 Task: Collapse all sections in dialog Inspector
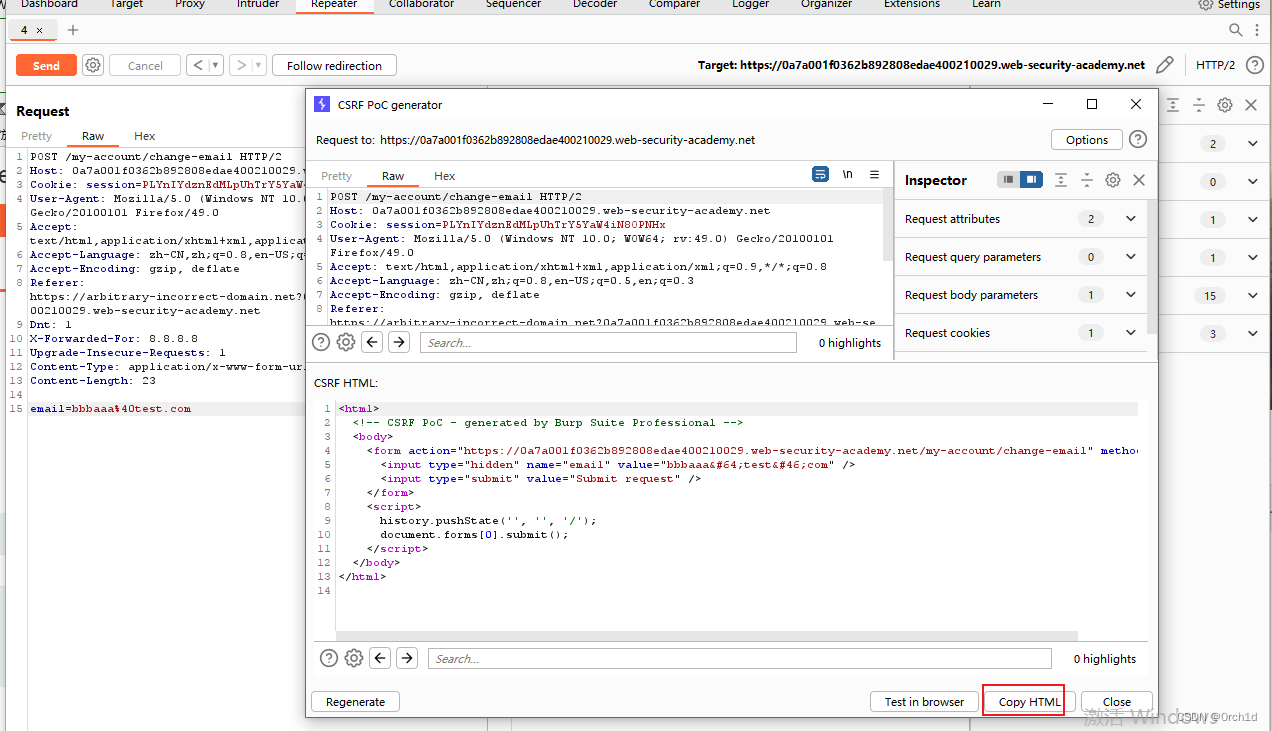click(1087, 180)
